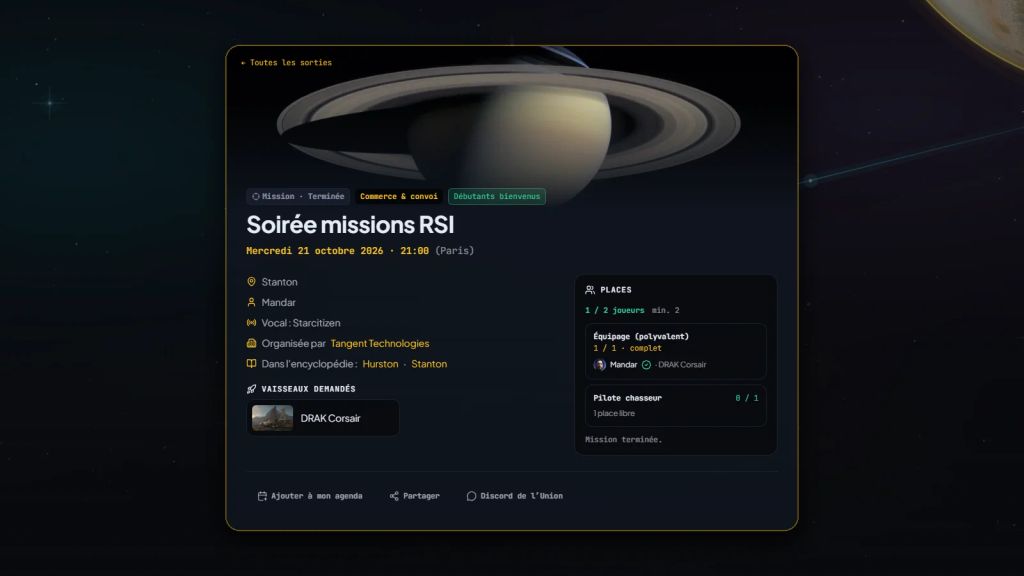Click the date "Mercredi 21 octobre 2026 · 21:00"
The image size is (1024, 576).
pos(338,251)
